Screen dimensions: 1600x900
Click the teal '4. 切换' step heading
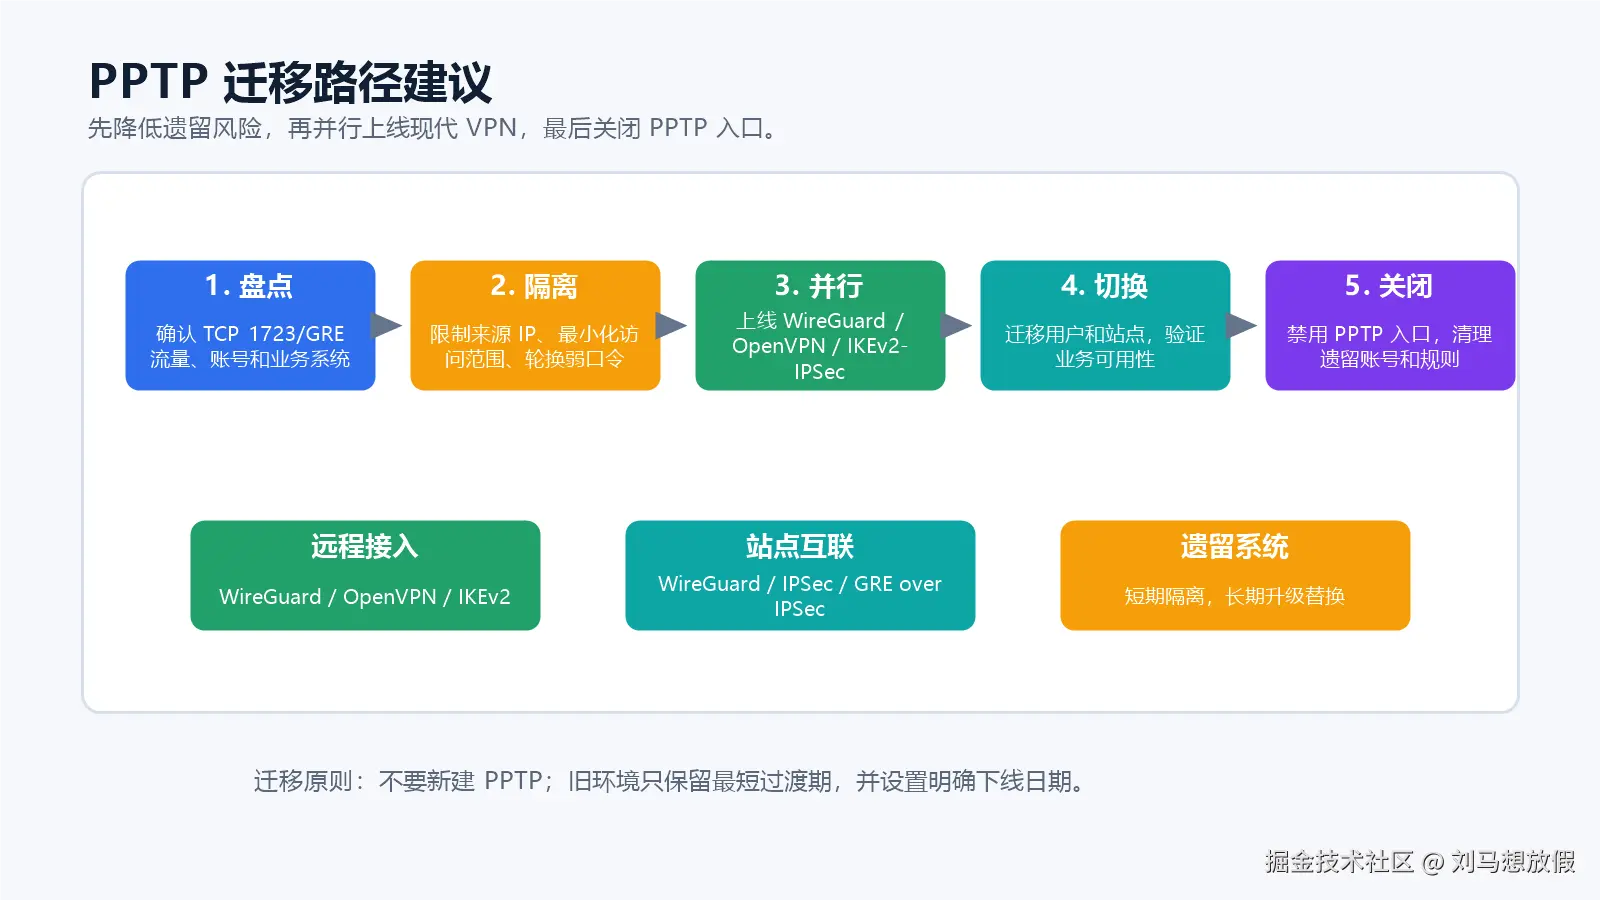1104,286
